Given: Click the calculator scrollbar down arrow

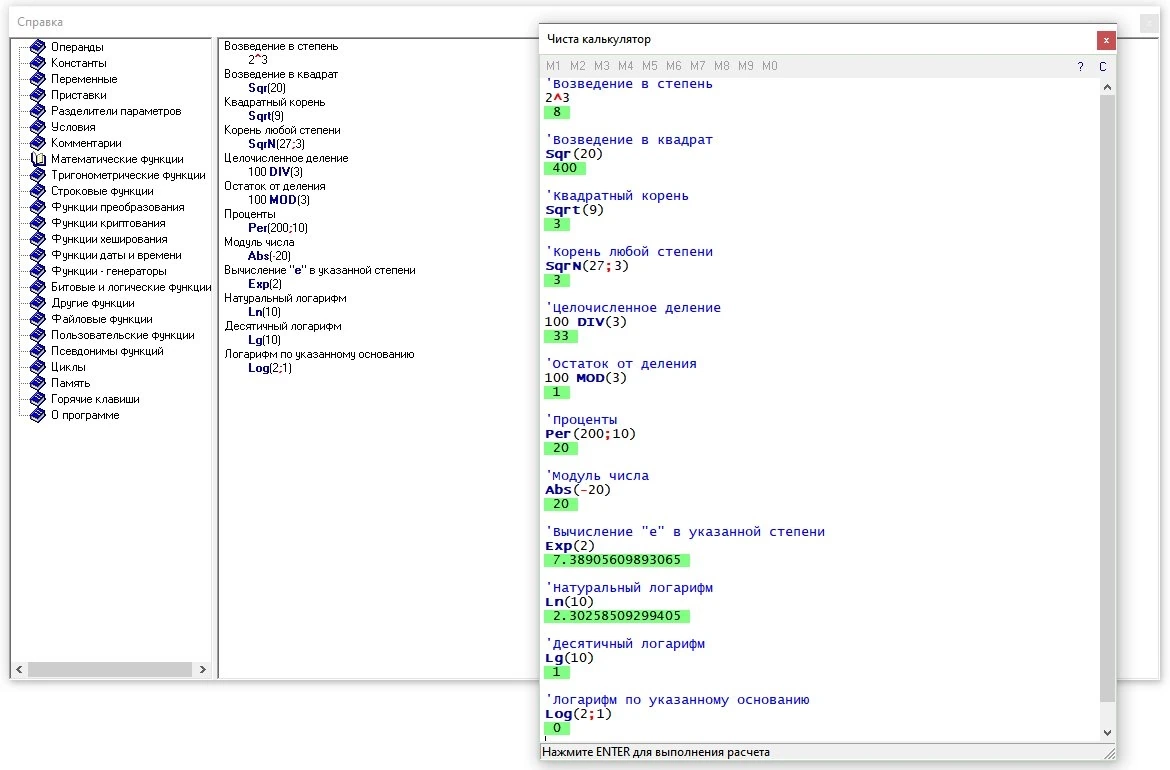Looking at the screenshot, I should coord(1107,733).
